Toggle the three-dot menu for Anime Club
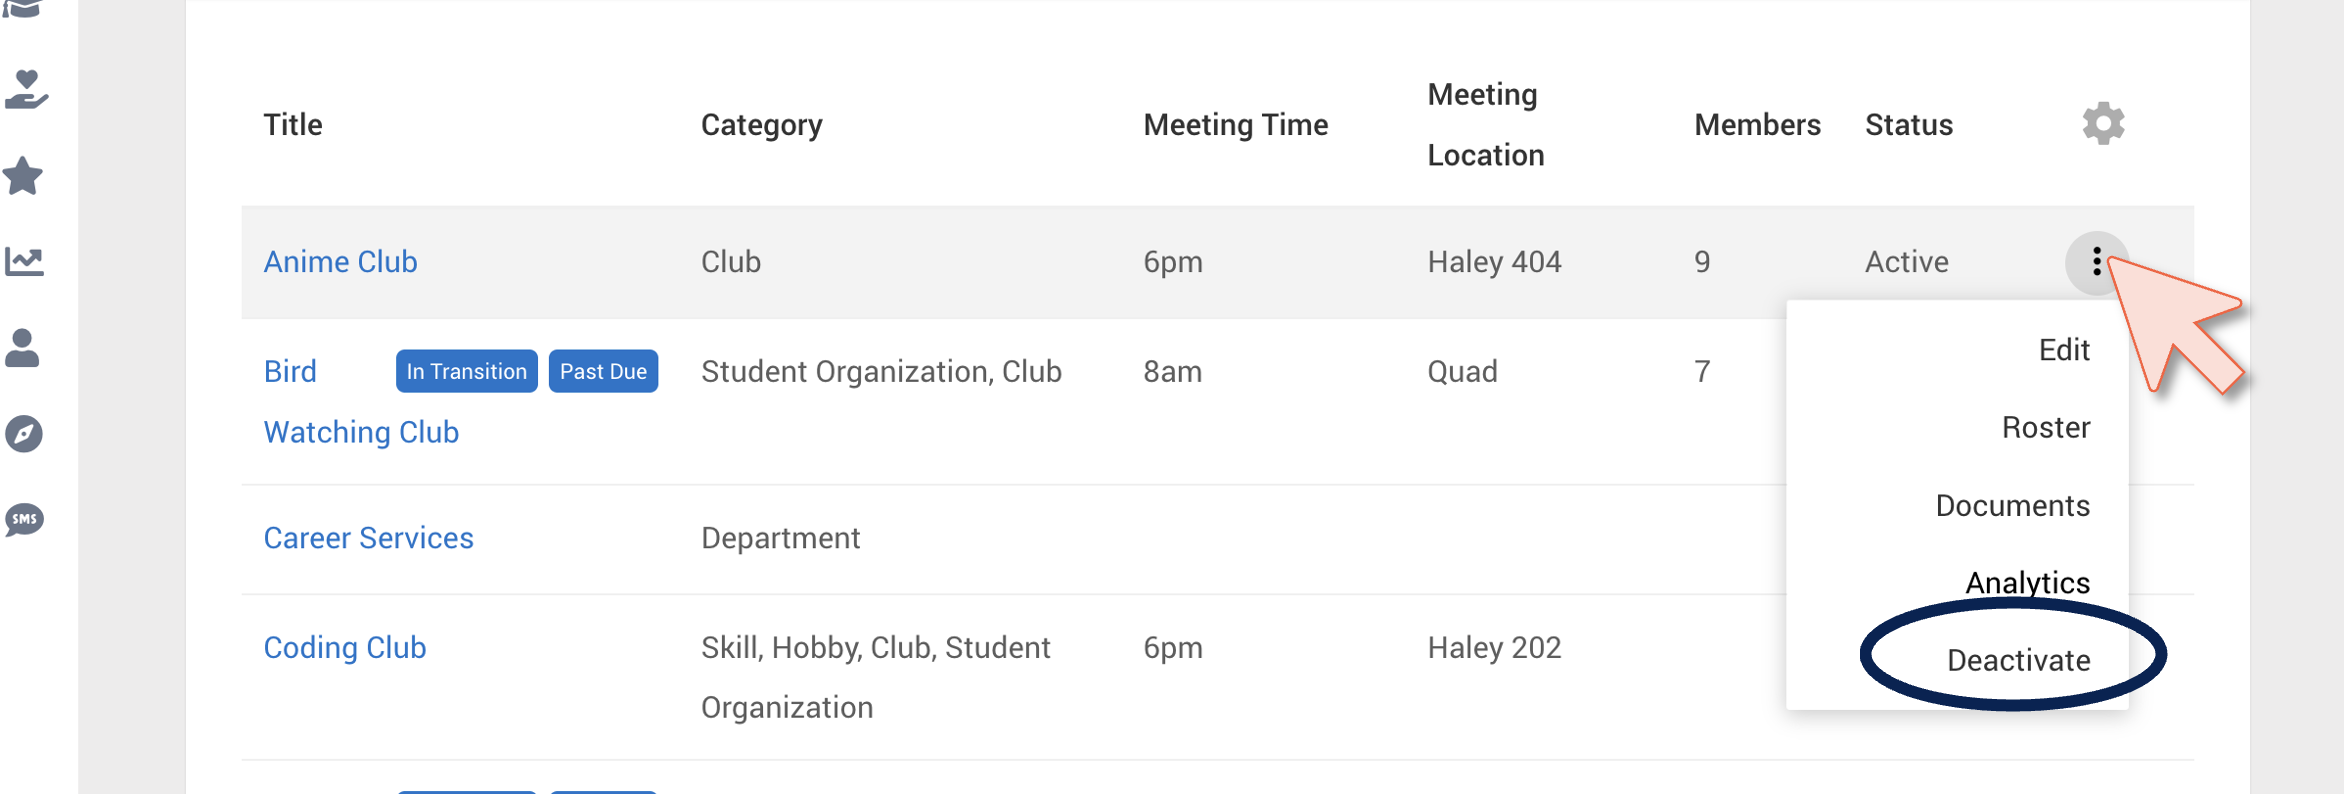Image resolution: width=2344 pixels, height=794 pixels. pos(2097,262)
